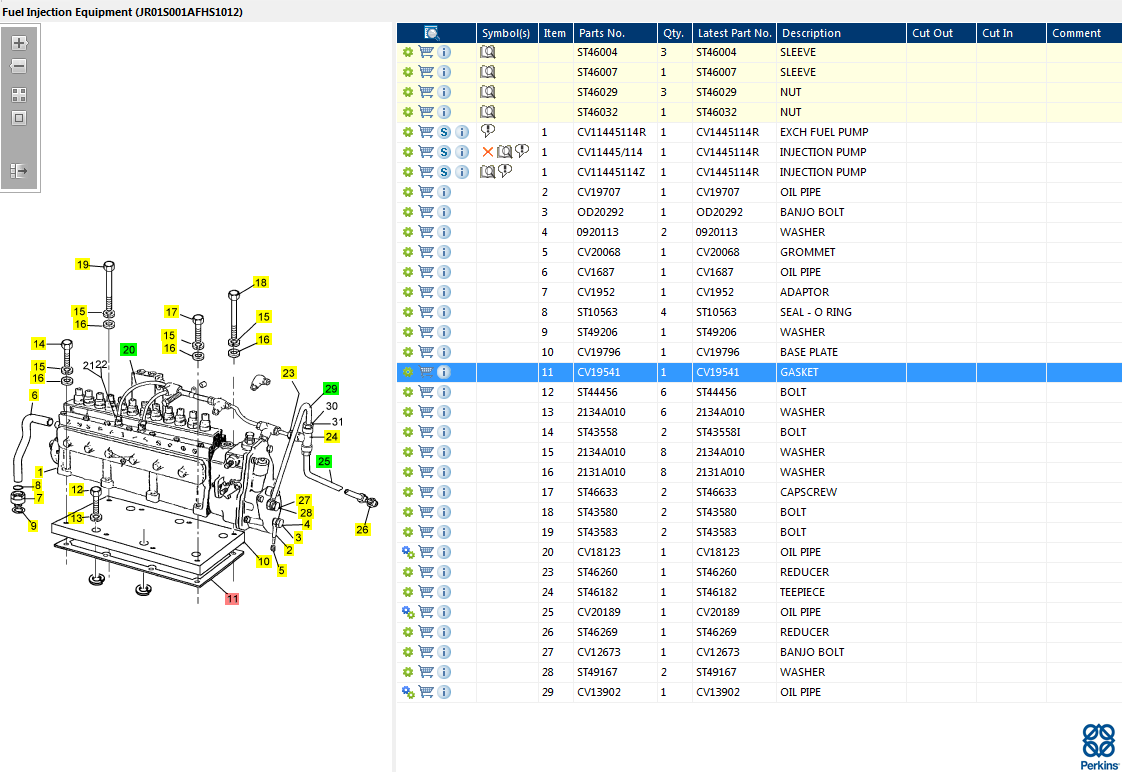Viewport: 1122px width, 772px height.
Task: Click callout 17 on the diagram
Action: point(172,312)
